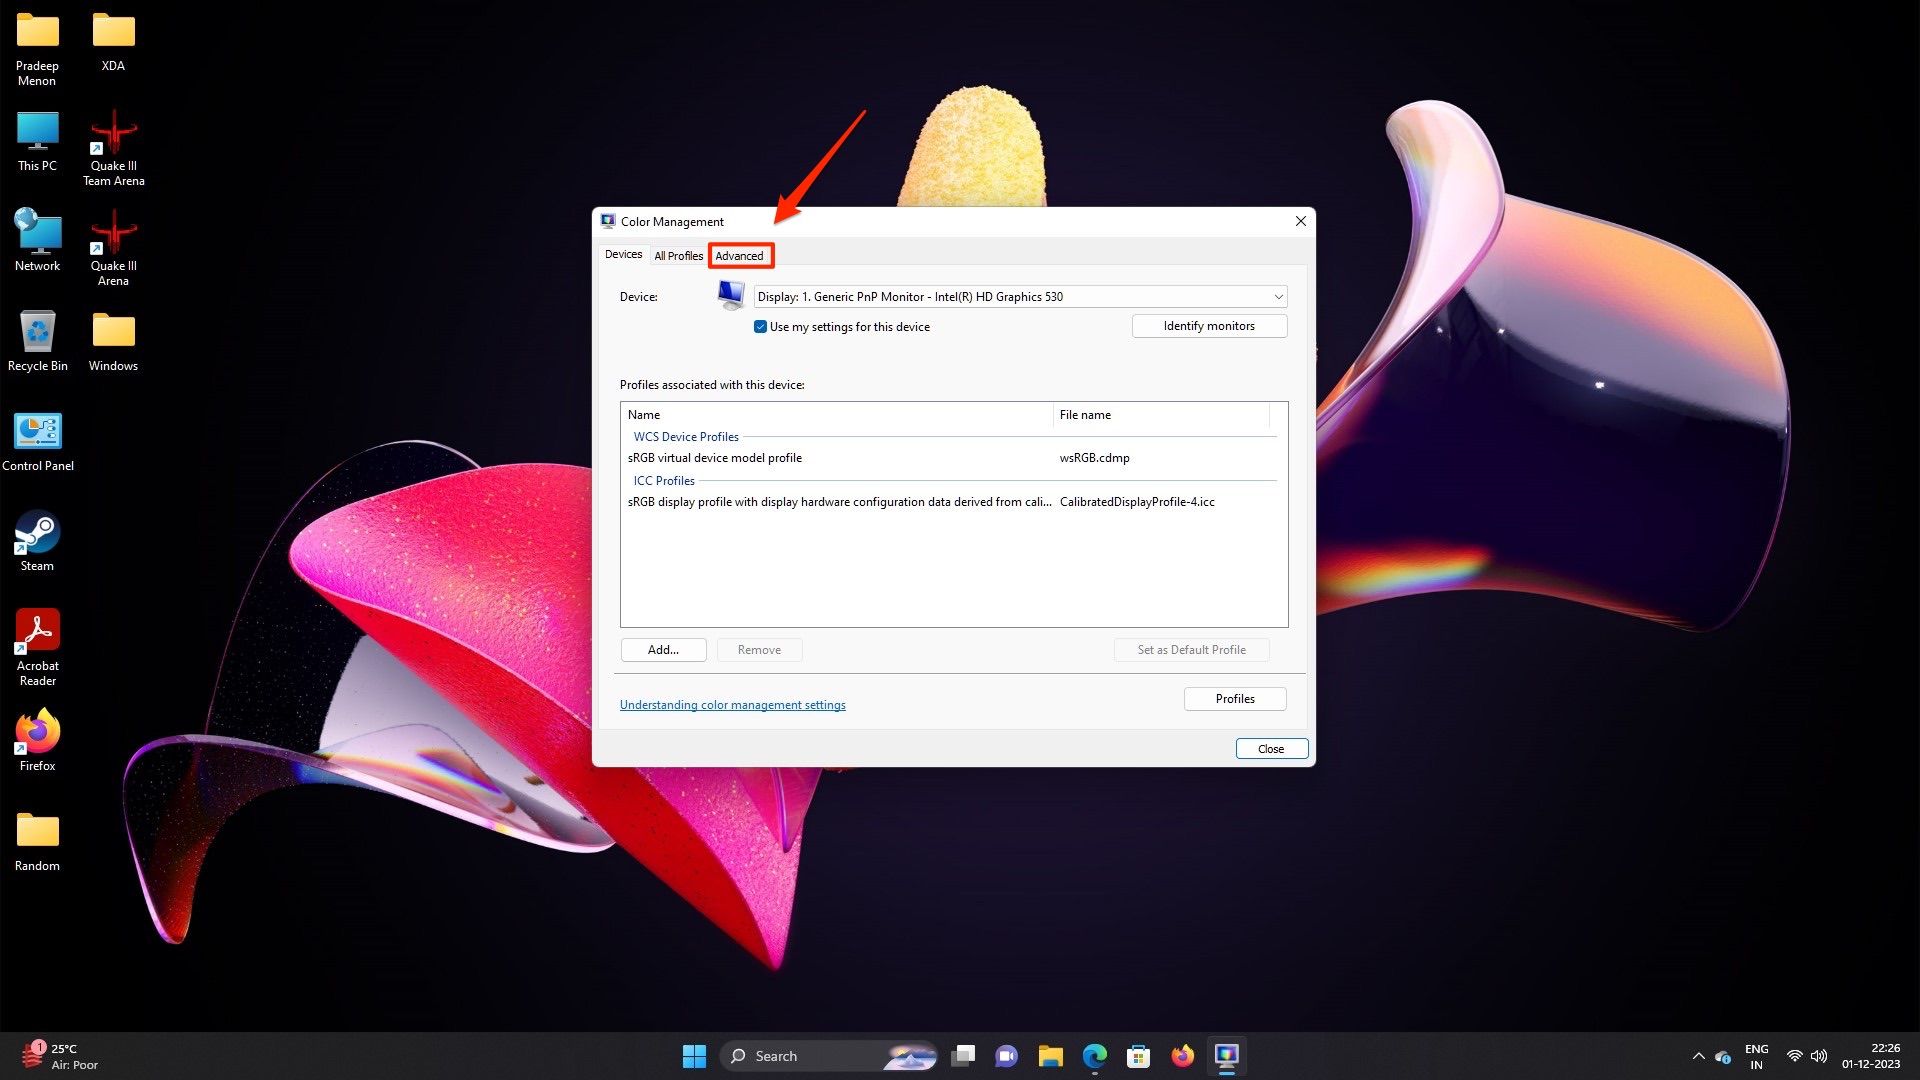Expand the Display dropdown to pick another monitor

1278,296
